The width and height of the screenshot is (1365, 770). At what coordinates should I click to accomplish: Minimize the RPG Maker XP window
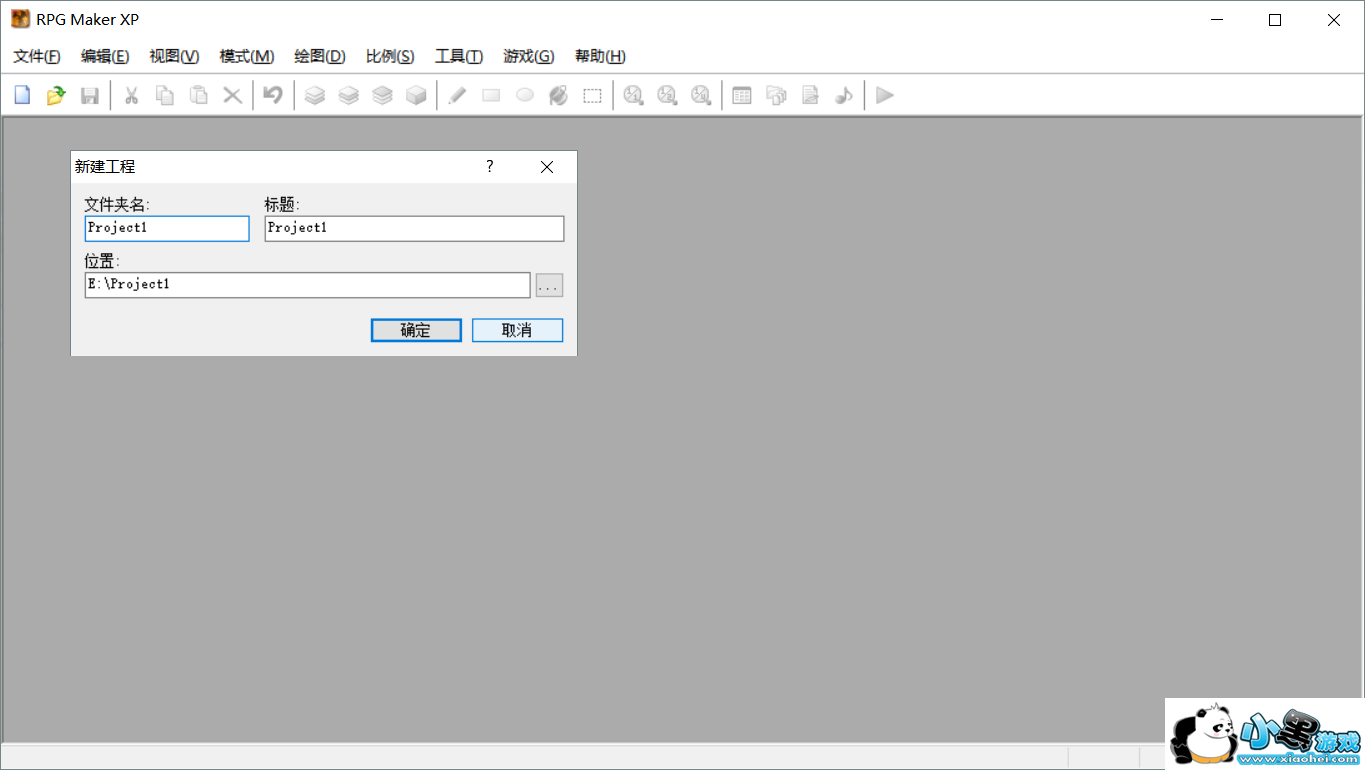coord(1216,19)
